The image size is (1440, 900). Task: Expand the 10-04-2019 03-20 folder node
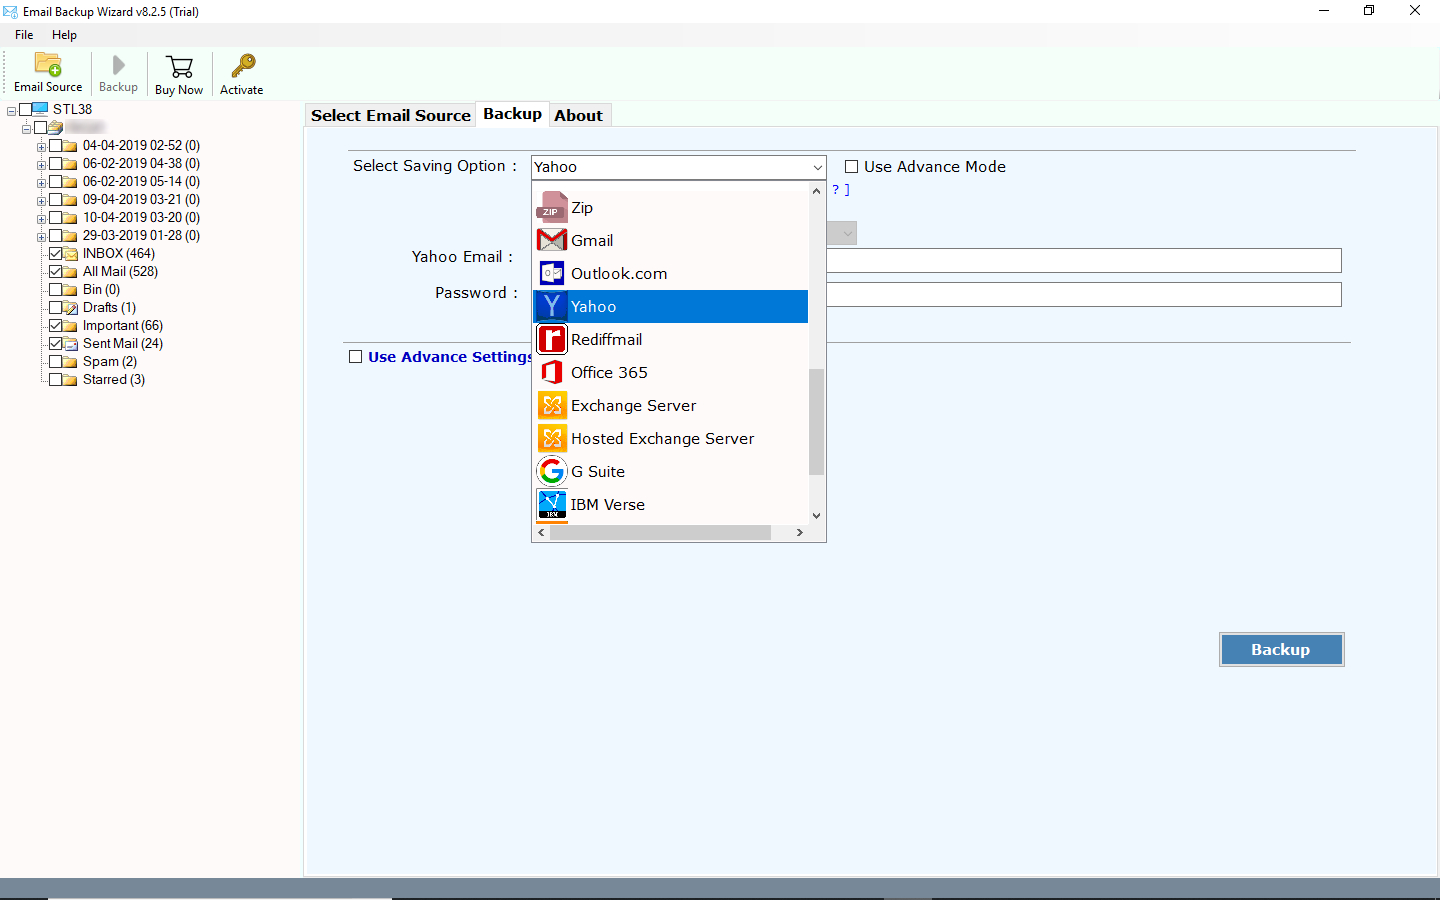click(x=42, y=219)
